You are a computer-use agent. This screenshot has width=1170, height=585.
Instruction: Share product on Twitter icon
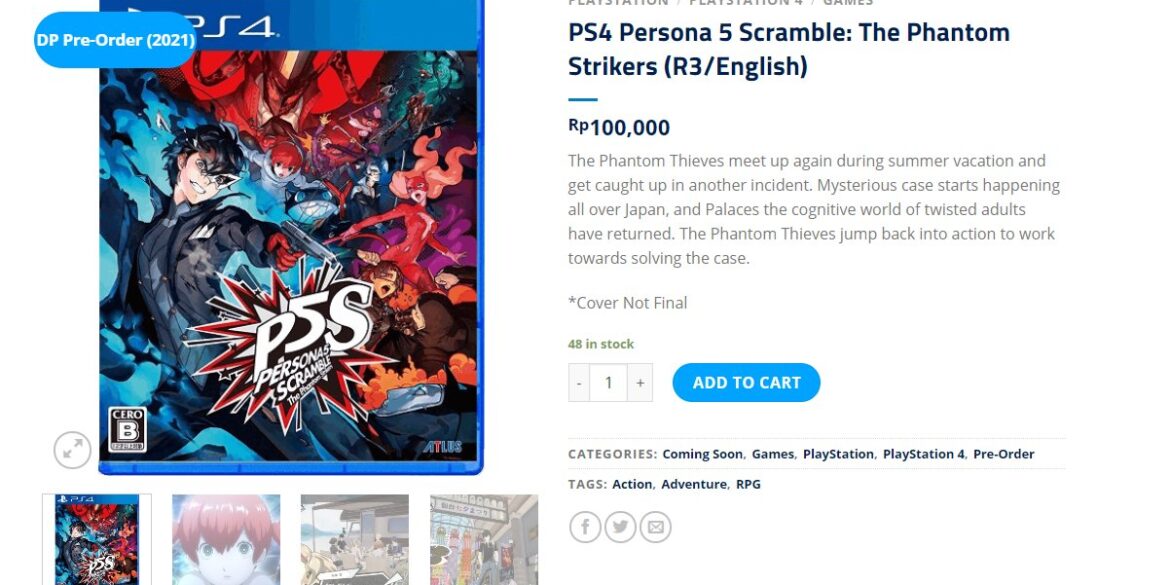[620, 527]
